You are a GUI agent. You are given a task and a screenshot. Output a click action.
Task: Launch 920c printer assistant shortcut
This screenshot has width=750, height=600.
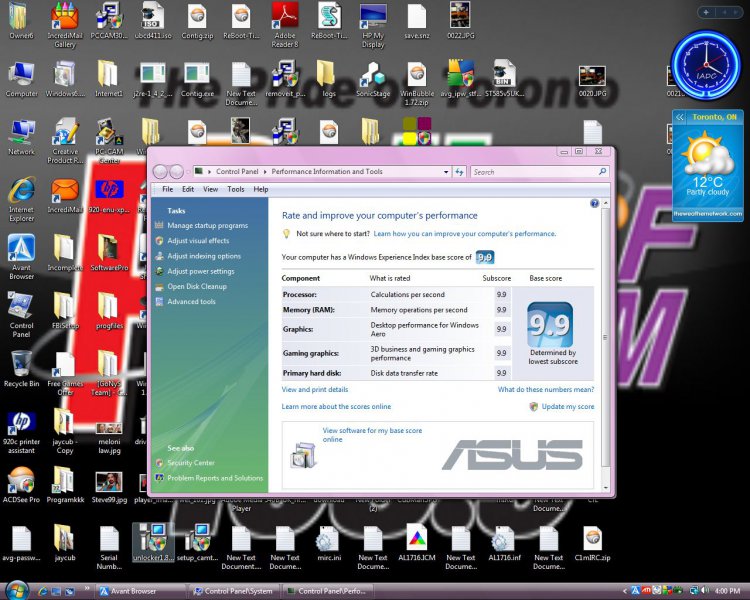pos(21,432)
